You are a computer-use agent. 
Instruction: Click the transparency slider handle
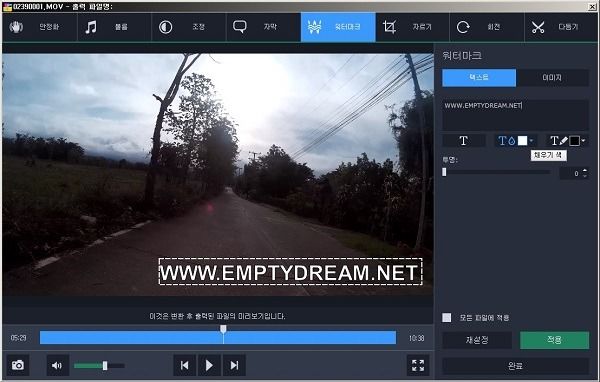tap(444, 172)
